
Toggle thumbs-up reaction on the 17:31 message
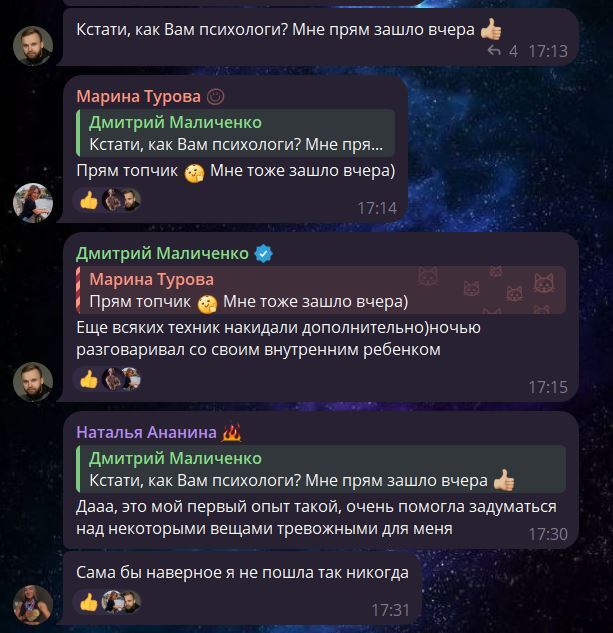[89, 602]
